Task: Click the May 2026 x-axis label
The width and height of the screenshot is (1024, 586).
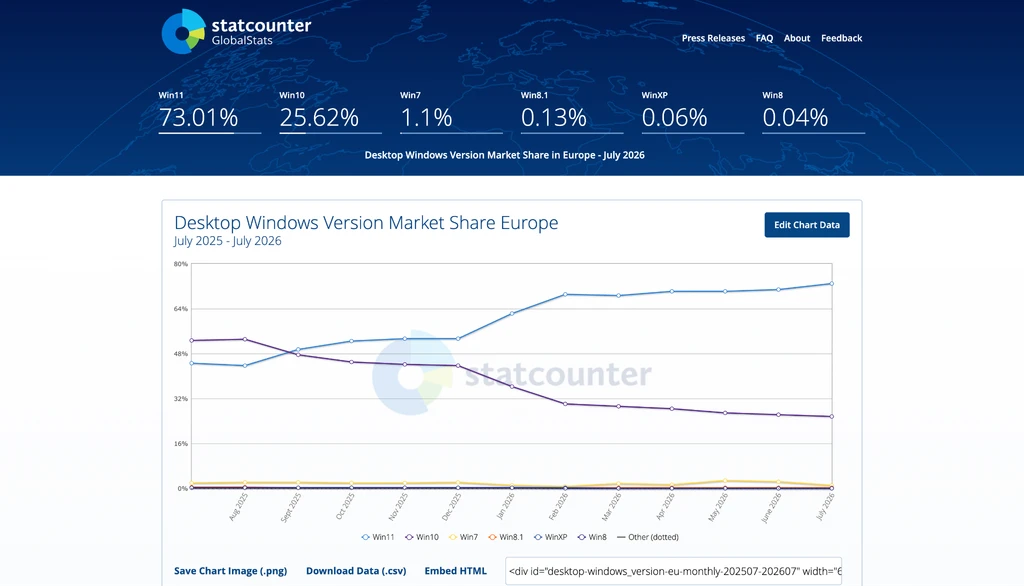Action: tap(718, 507)
